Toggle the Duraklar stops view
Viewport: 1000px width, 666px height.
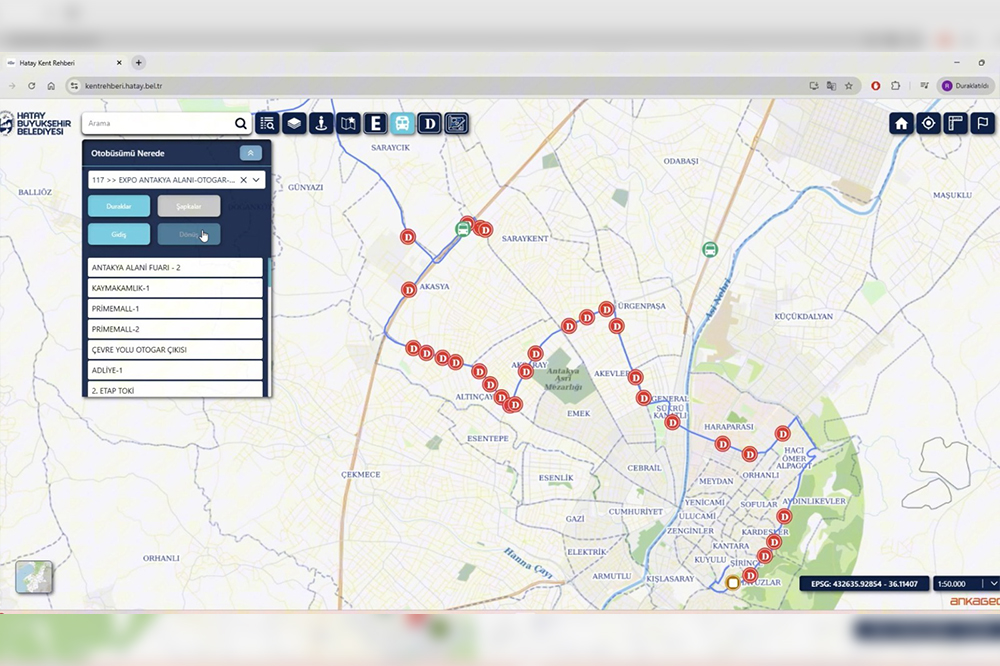click(119, 206)
